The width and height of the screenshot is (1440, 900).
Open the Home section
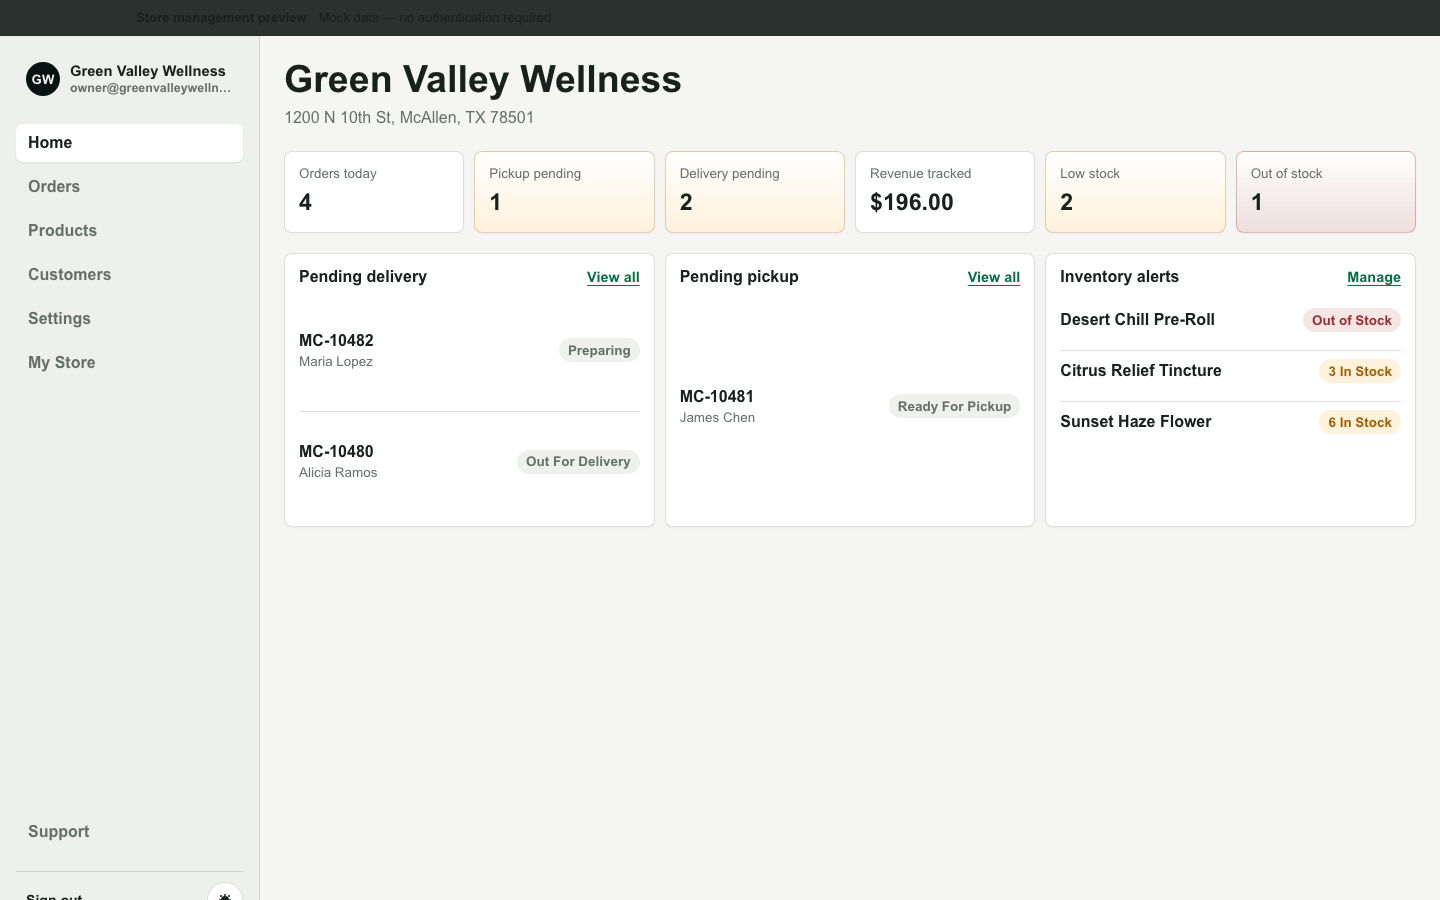click(129, 143)
